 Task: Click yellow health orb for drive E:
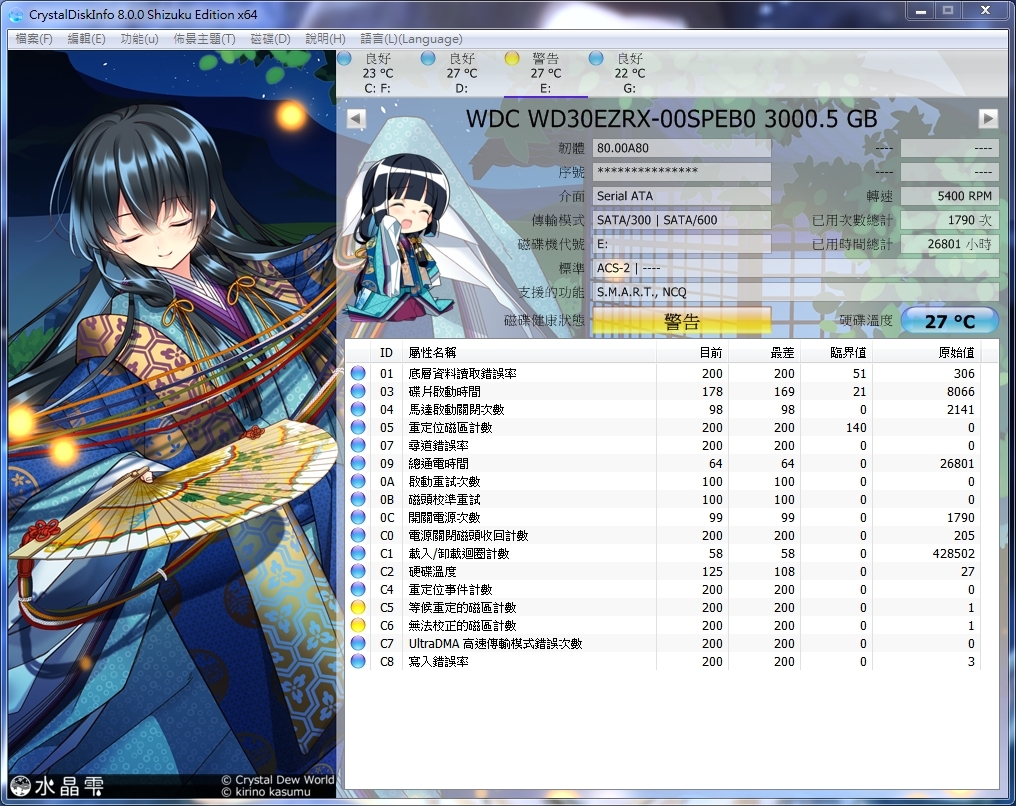click(x=512, y=58)
